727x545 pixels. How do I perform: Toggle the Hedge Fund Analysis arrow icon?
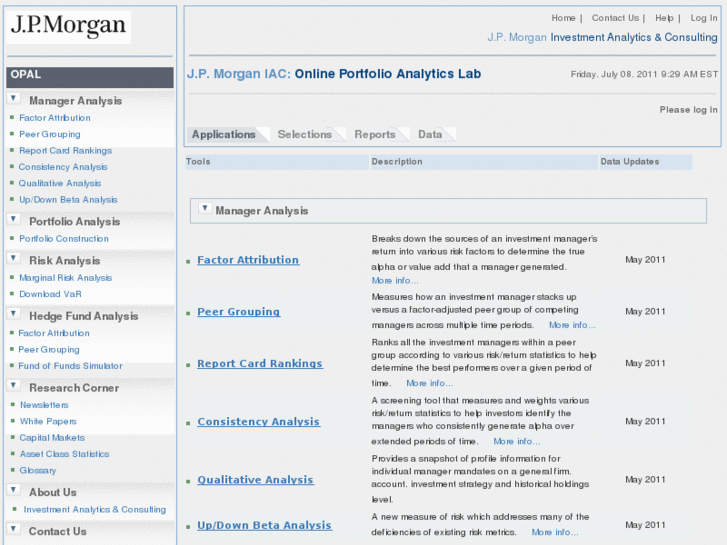[x=14, y=315]
